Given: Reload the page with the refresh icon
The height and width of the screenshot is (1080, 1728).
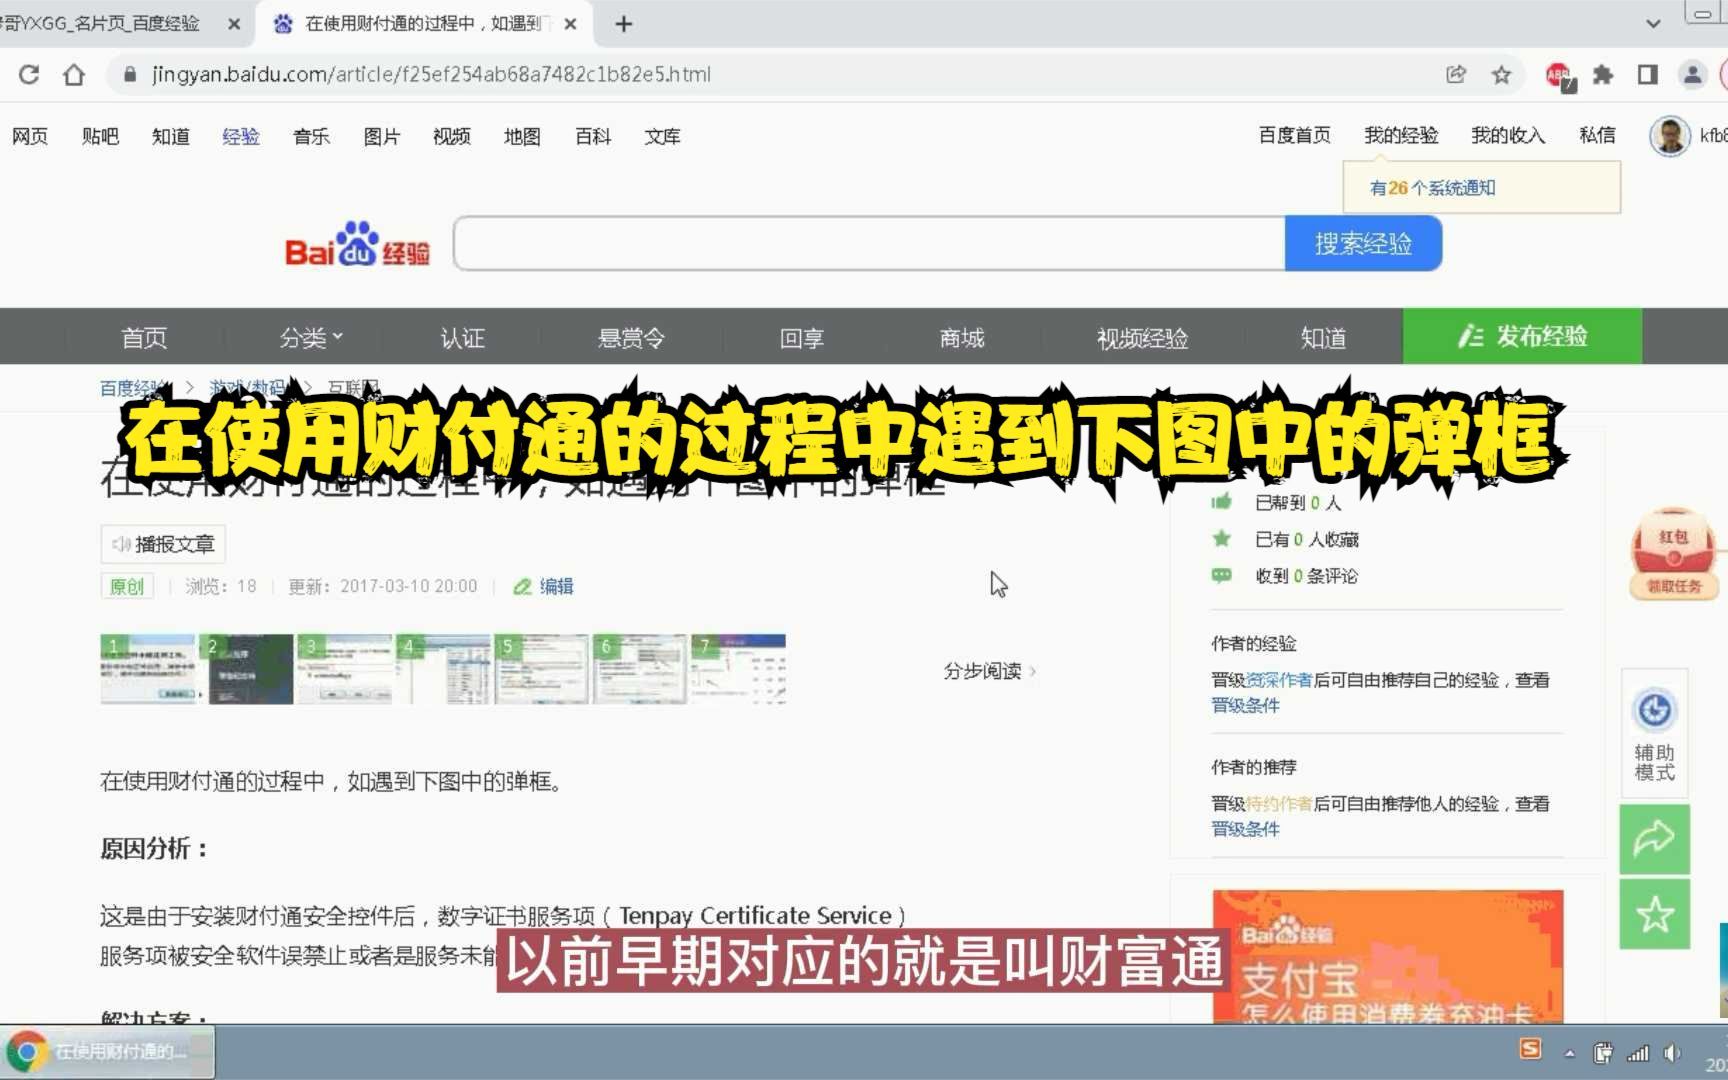Looking at the screenshot, I should 29,74.
